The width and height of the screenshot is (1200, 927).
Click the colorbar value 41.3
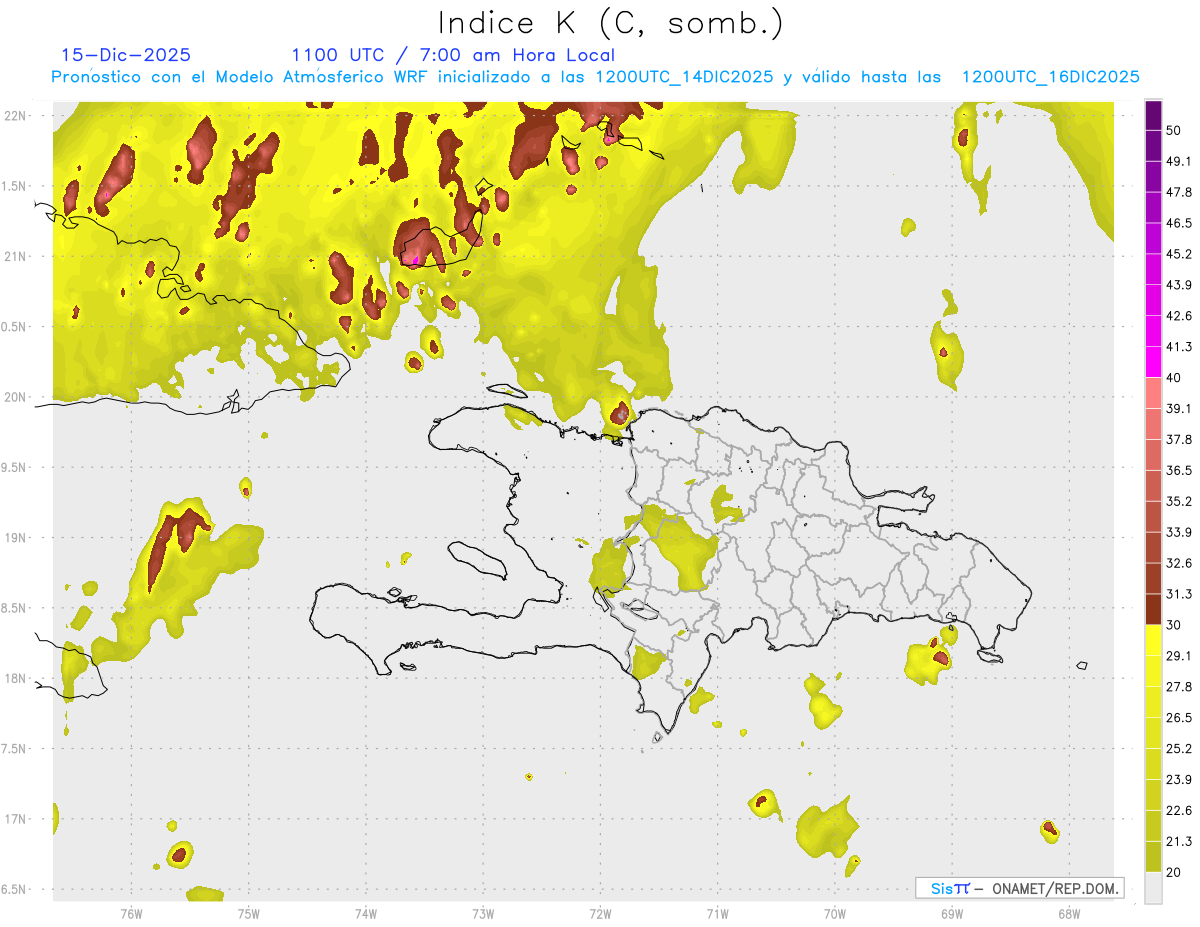click(1179, 347)
